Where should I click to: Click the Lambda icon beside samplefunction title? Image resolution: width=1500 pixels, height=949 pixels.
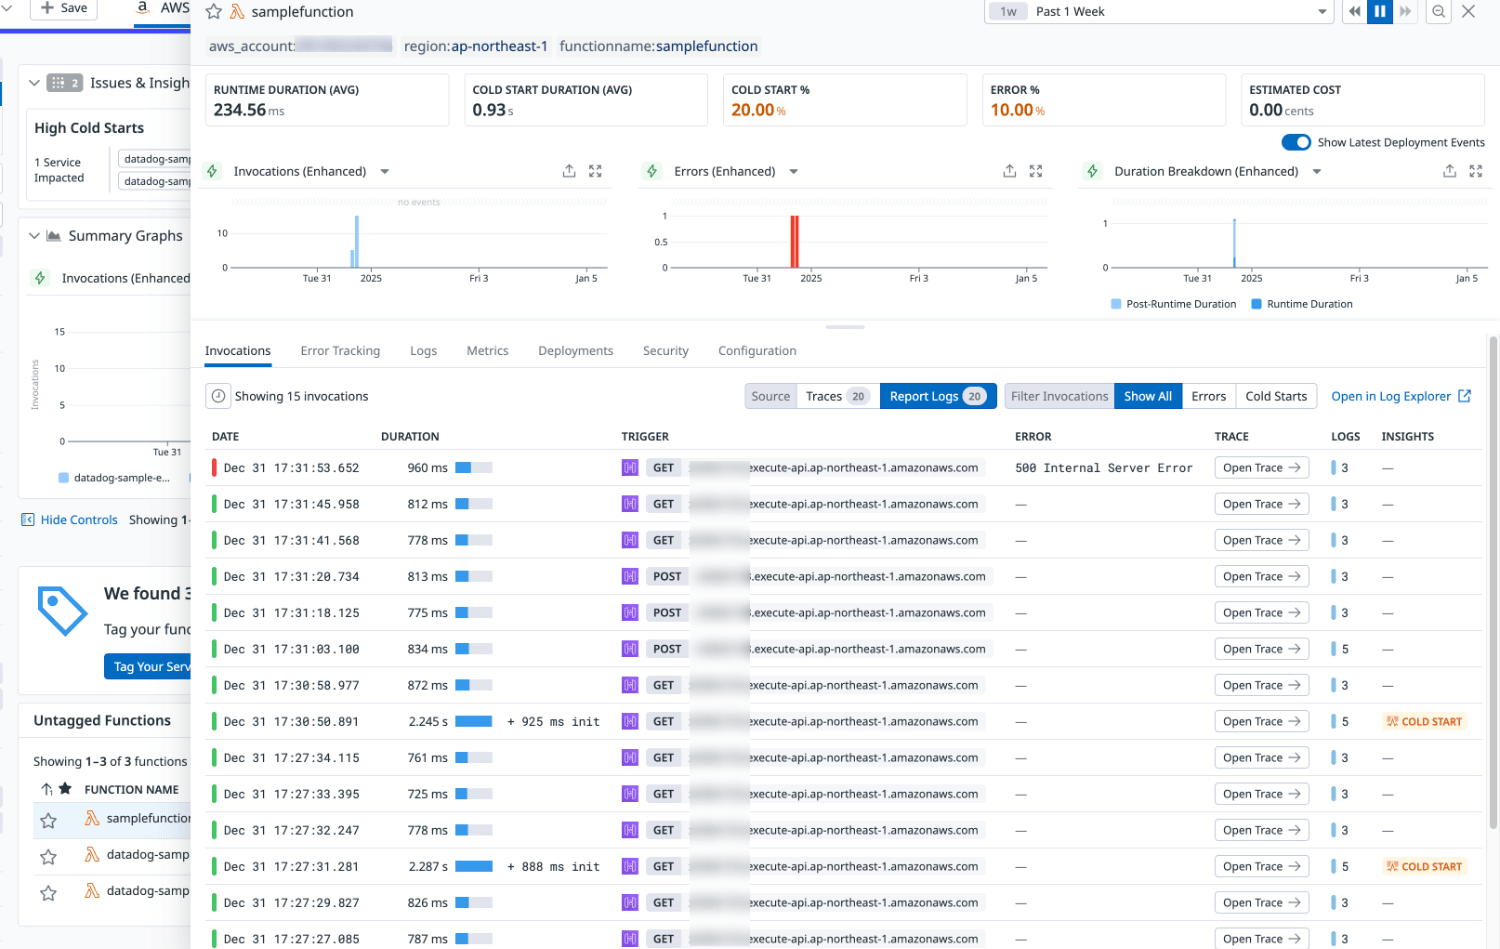pyautogui.click(x=237, y=12)
